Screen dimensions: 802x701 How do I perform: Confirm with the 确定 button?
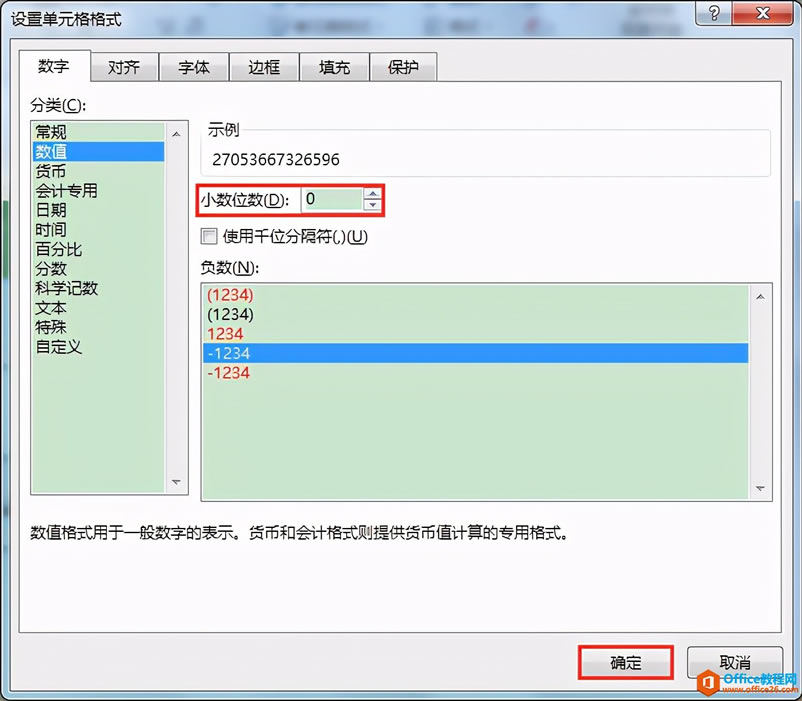click(x=626, y=663)
